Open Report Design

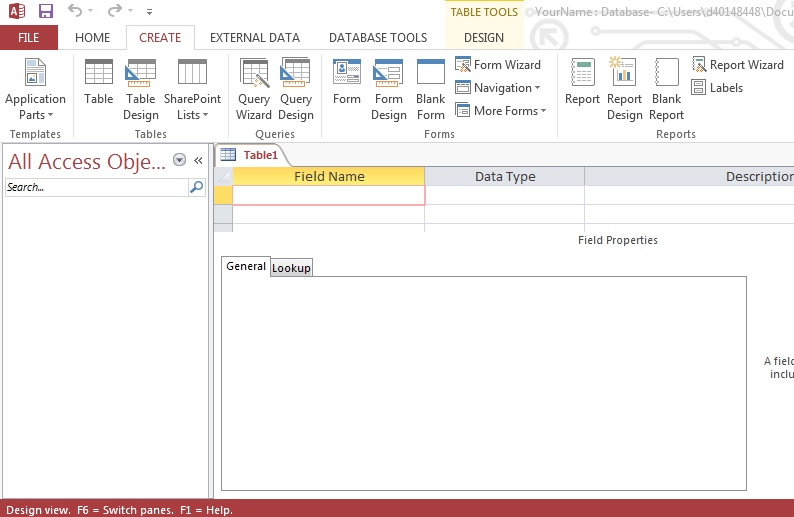coord(624,89)
